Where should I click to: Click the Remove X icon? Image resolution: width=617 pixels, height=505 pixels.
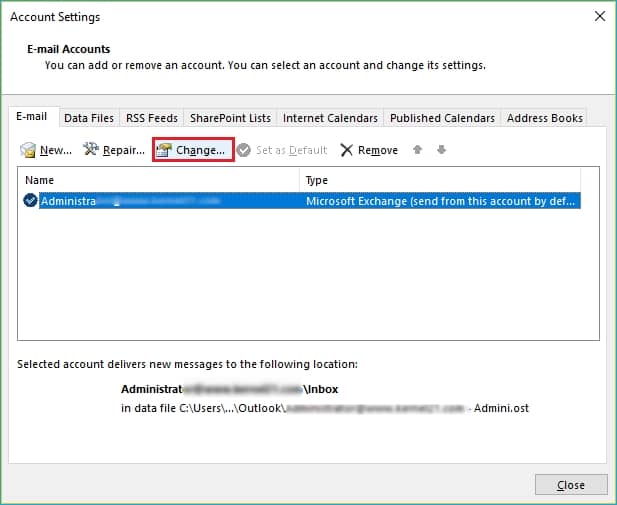pos(347,150)
